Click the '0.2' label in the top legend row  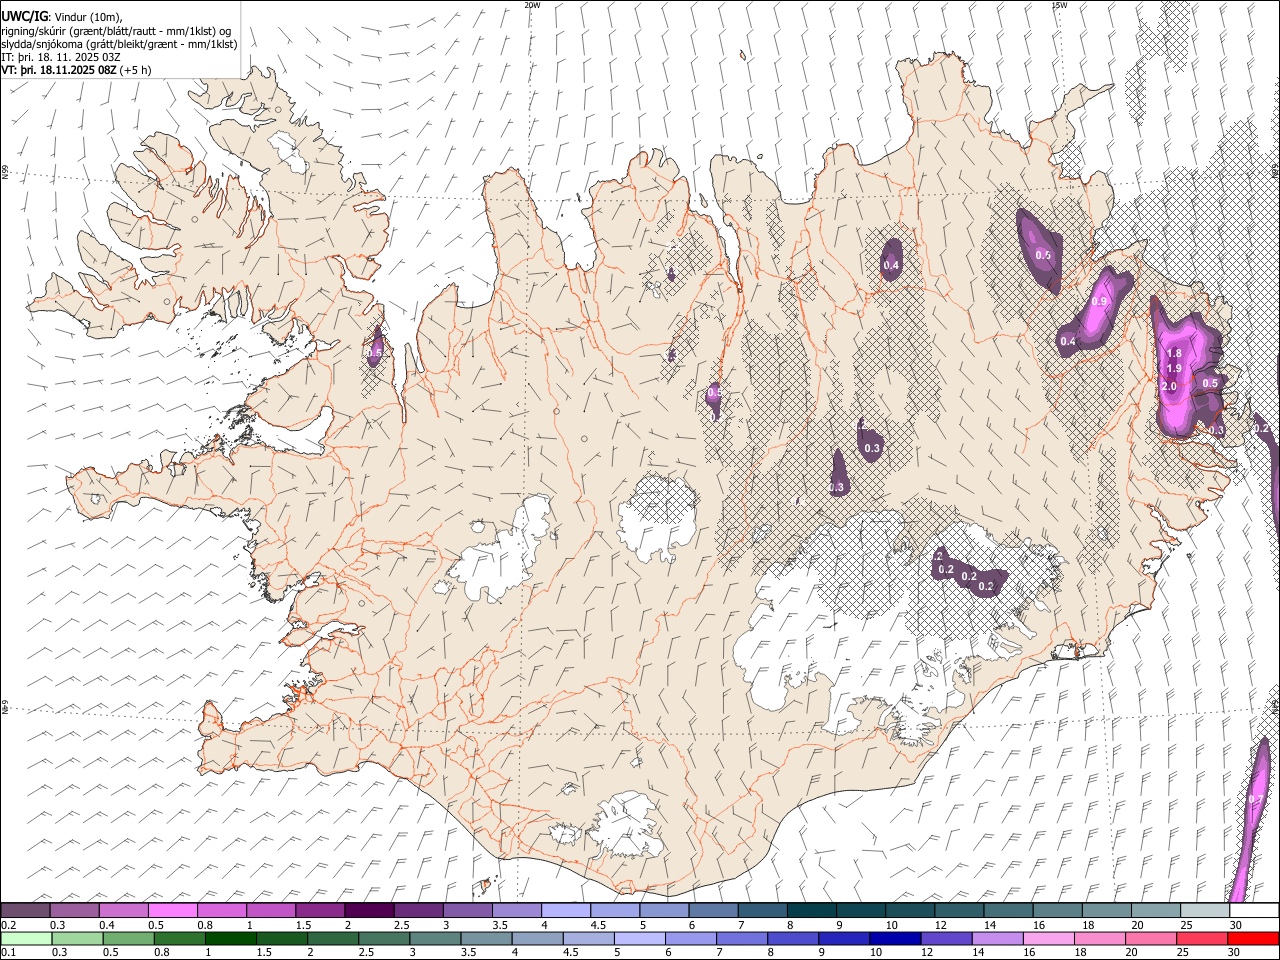coord(8,925)
